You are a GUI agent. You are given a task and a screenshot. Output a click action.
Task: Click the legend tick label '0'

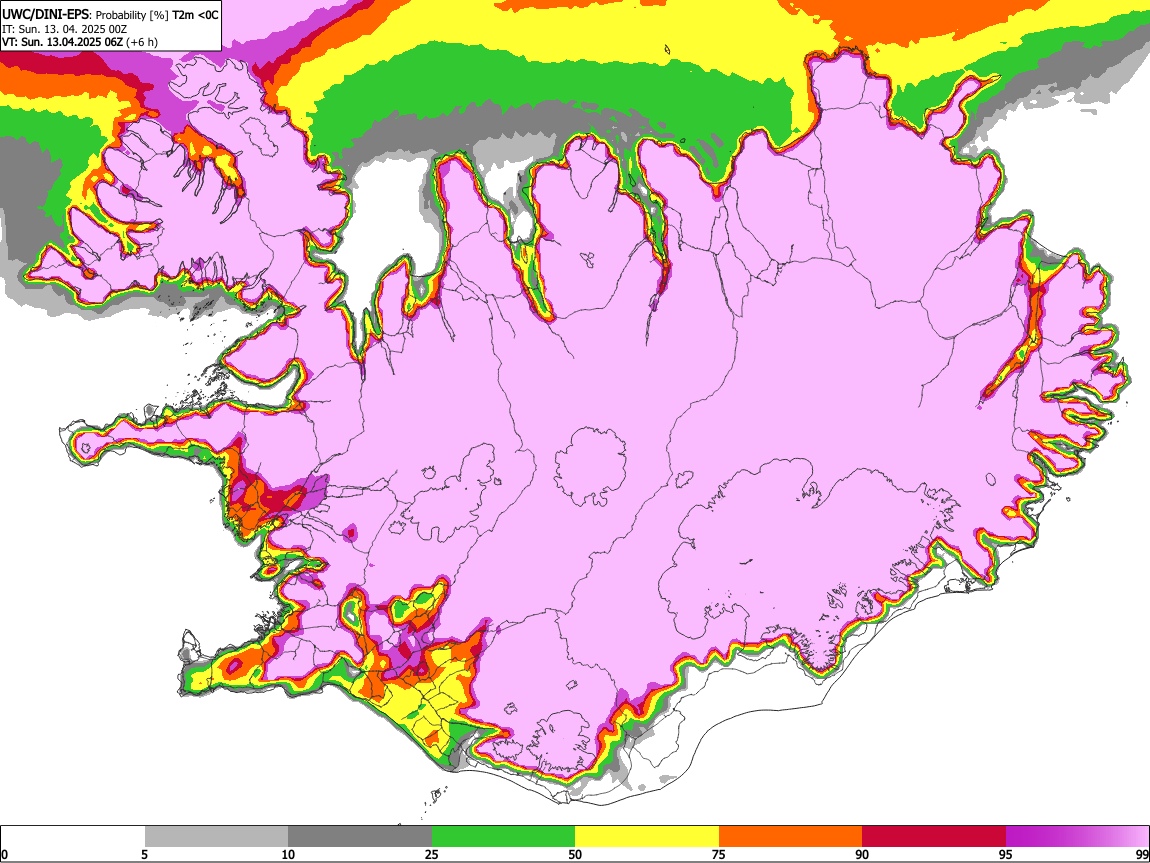(x=4, y=855)
